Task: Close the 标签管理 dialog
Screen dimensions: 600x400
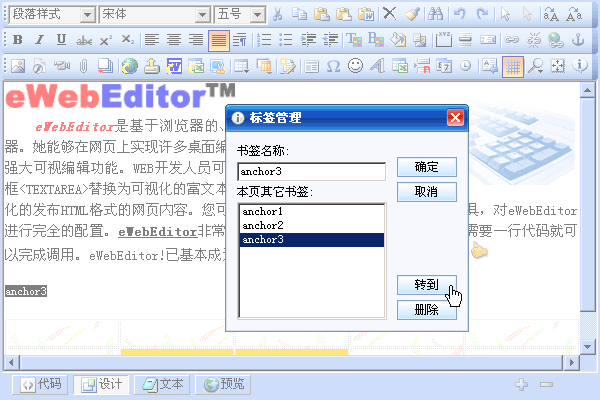Action: point(455,118)
